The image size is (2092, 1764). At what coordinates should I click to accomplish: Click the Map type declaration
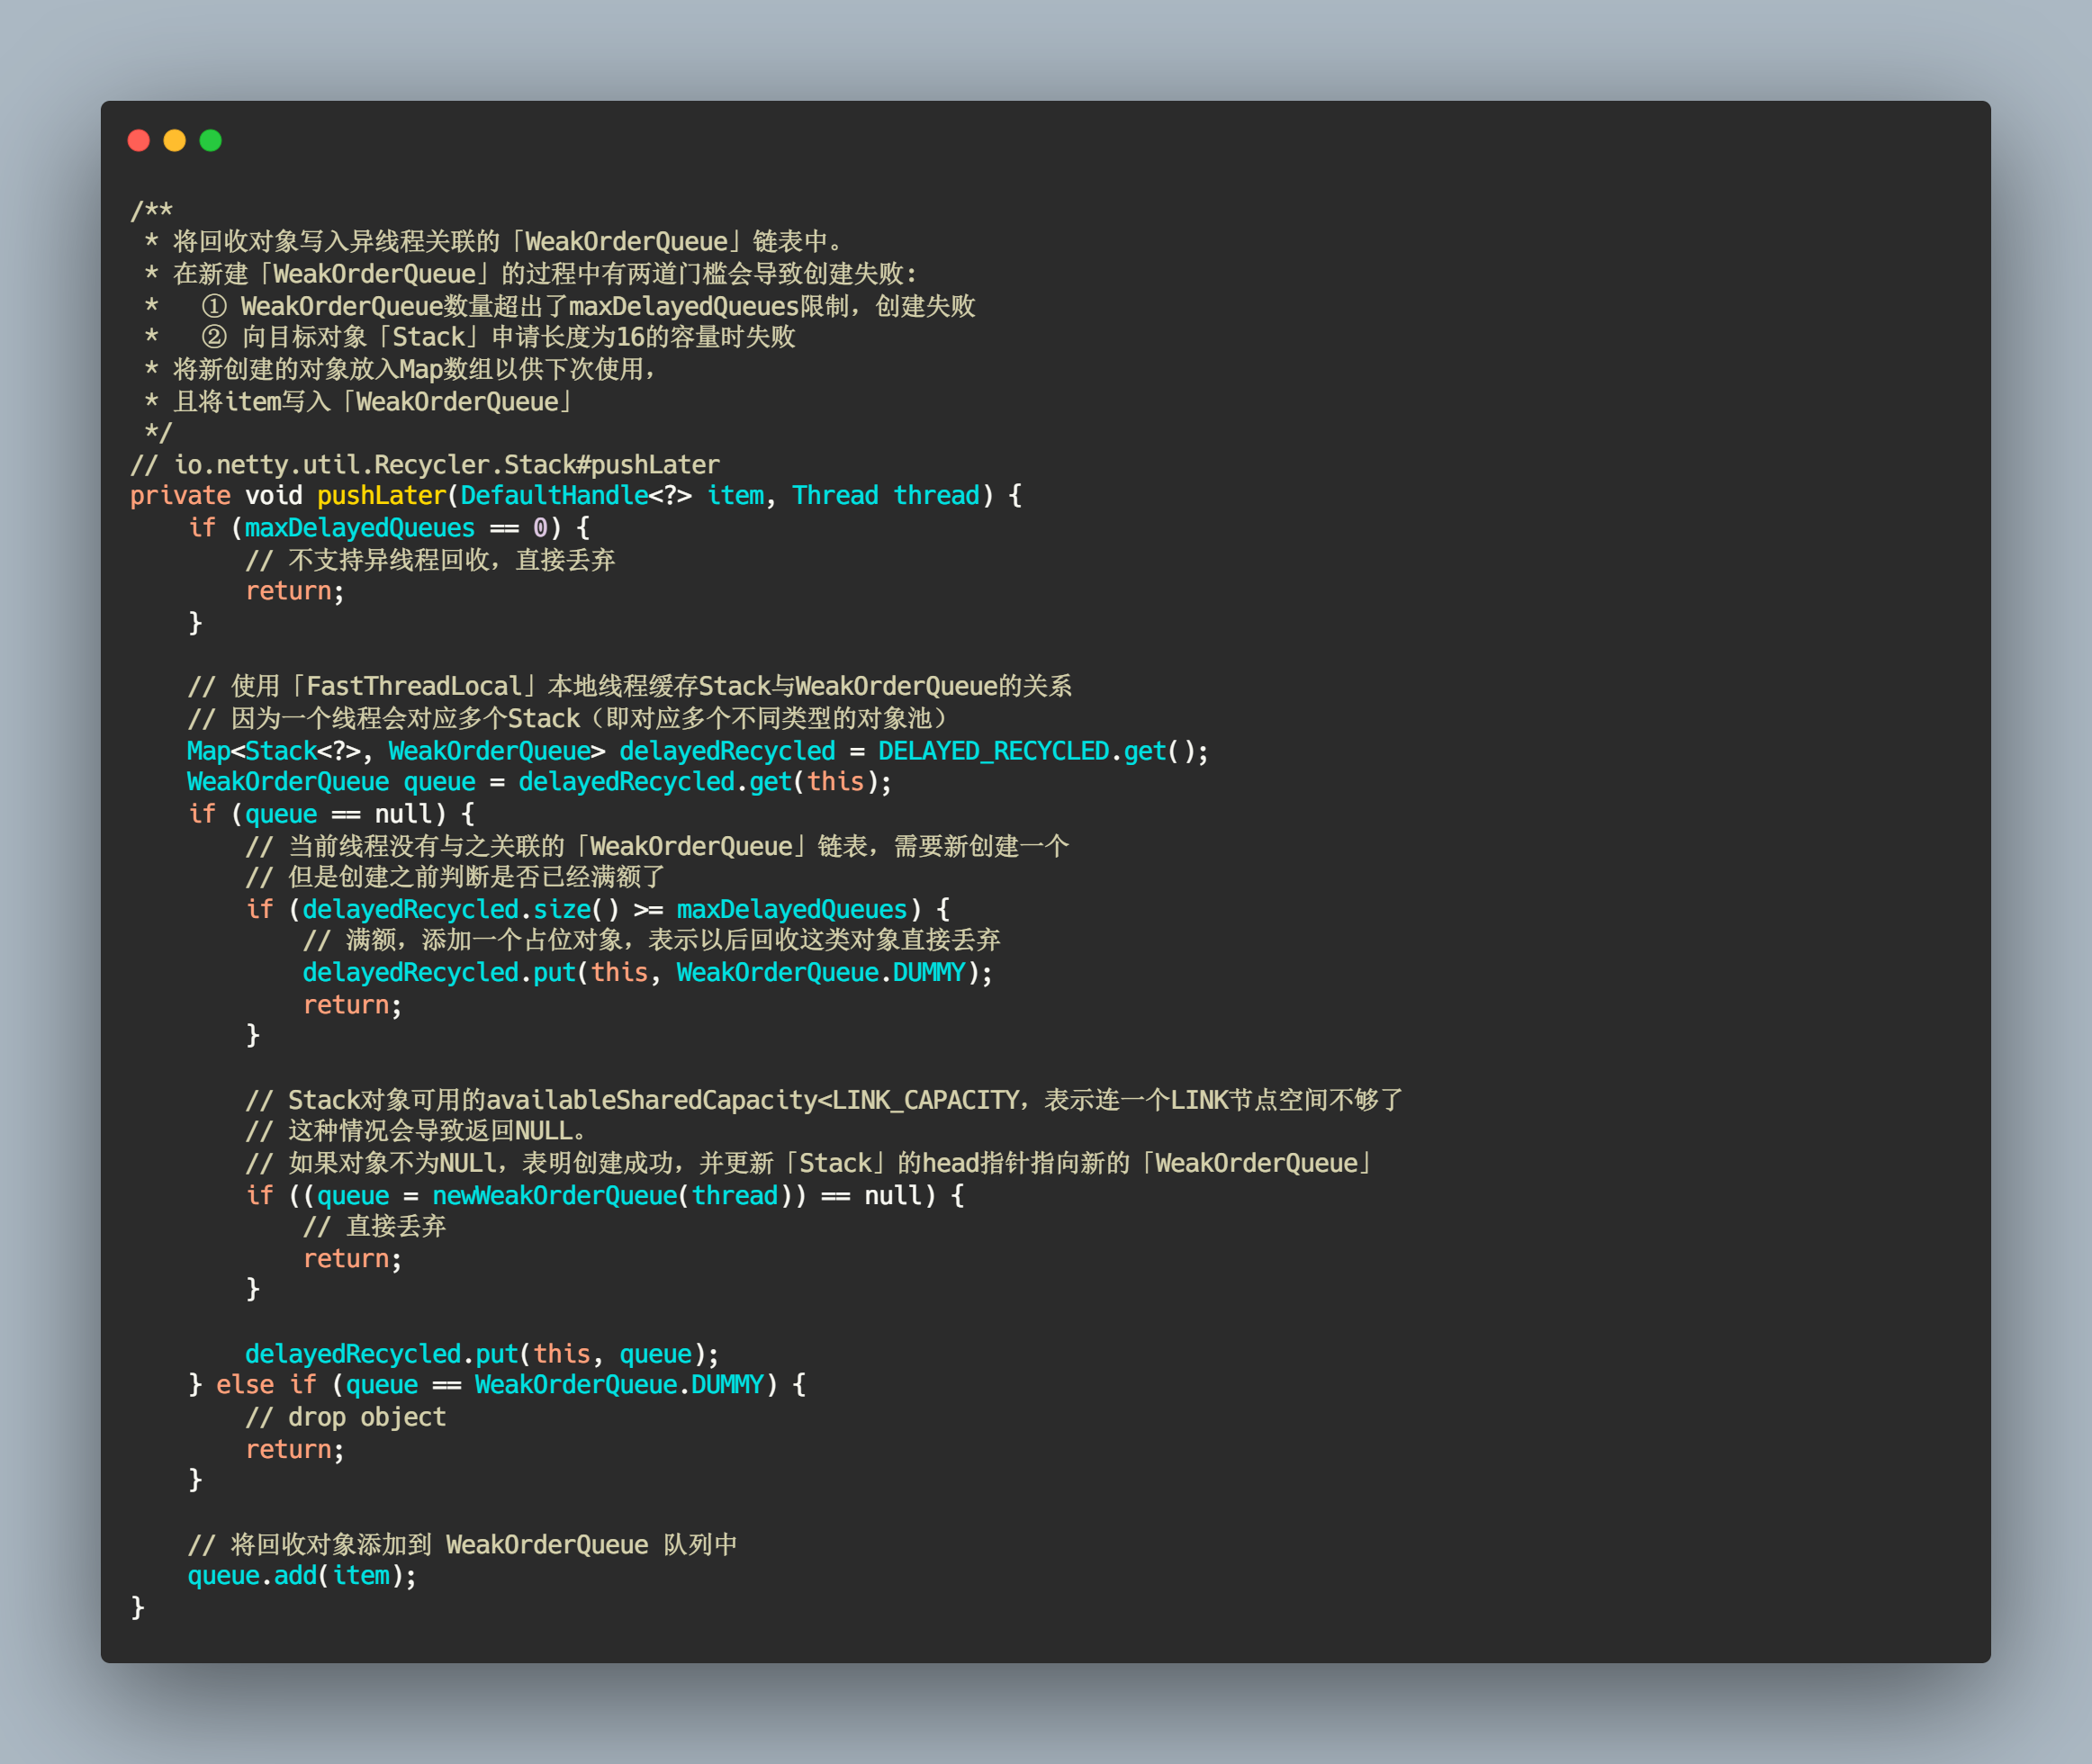click(x=208, y=751)
